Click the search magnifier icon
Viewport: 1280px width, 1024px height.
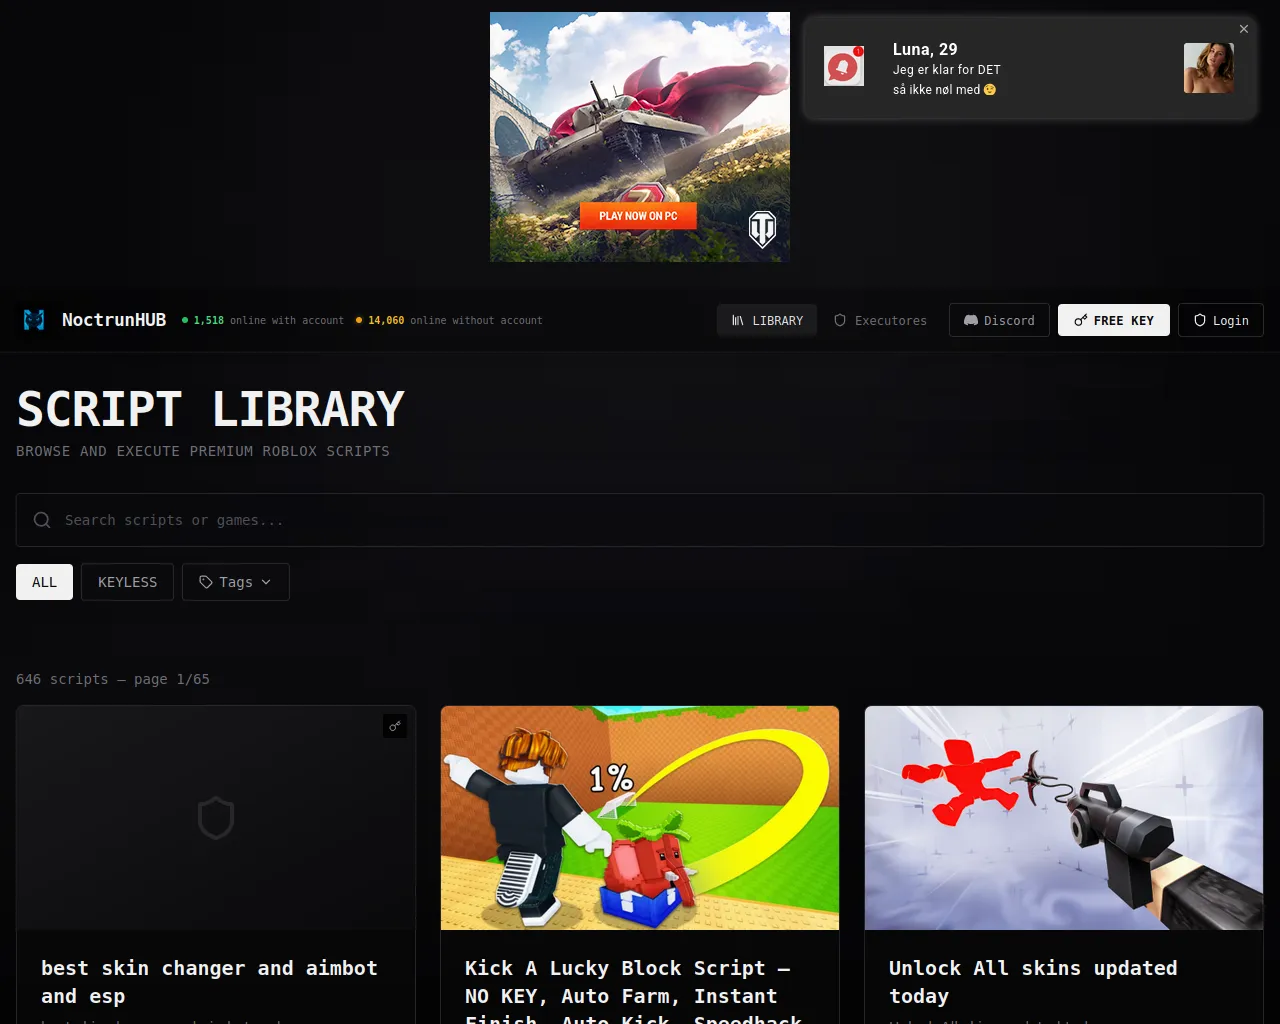(42, 520)
